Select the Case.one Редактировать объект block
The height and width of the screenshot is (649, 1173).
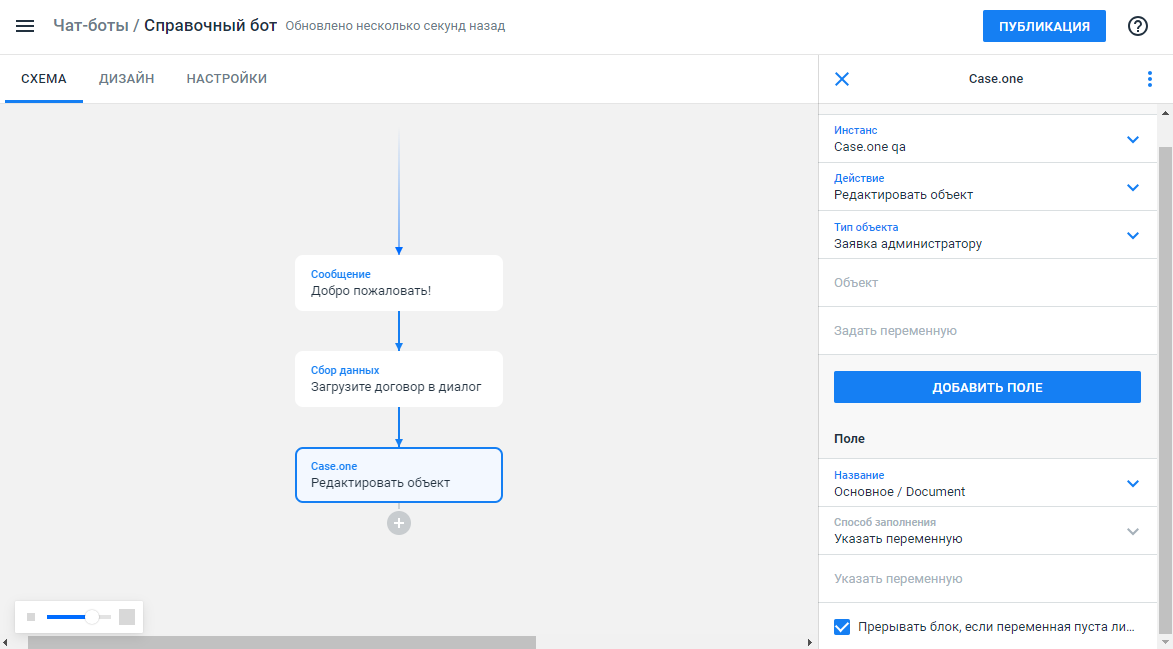[x=399, y=475]
